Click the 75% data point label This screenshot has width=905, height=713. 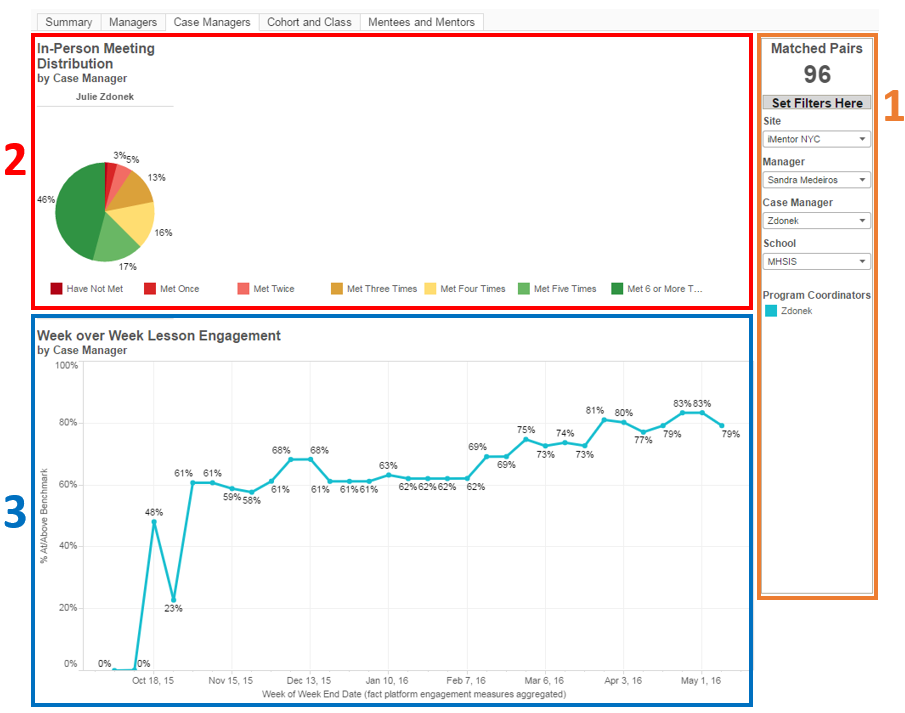pyautogui.click(x=526, y=430)
